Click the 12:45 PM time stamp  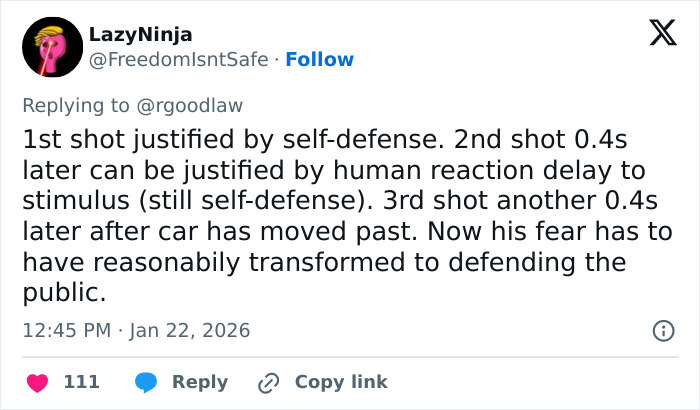coord(63,330)
